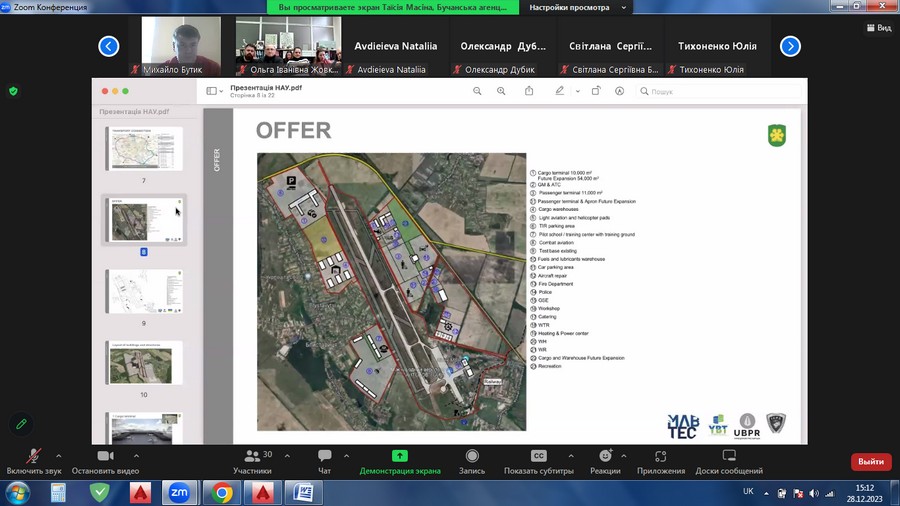Click the green pencil annotate icon

click(21, 424)
